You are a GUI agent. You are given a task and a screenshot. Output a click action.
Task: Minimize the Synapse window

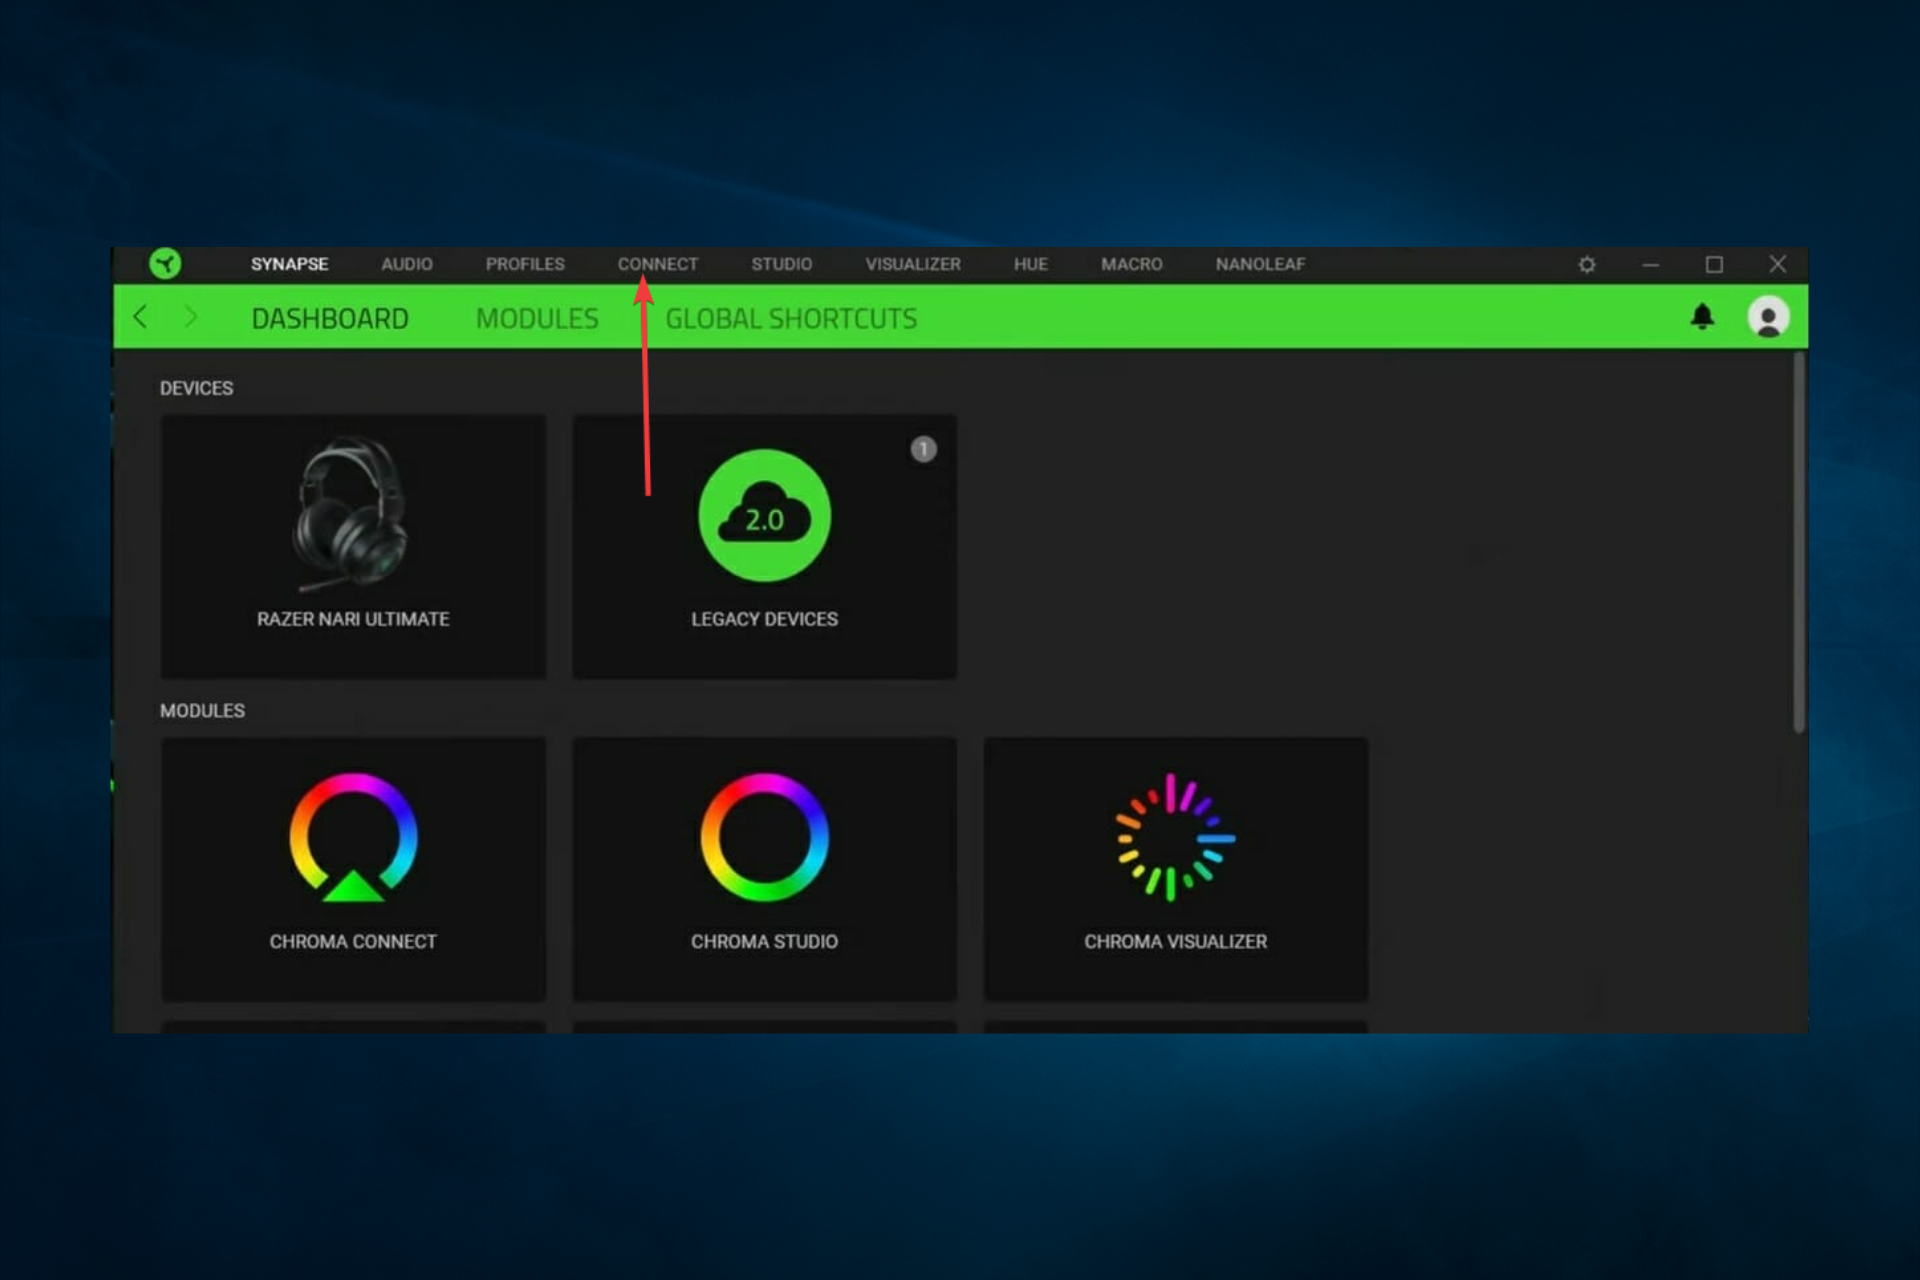pyautogui.click(x=1651, y=265)
